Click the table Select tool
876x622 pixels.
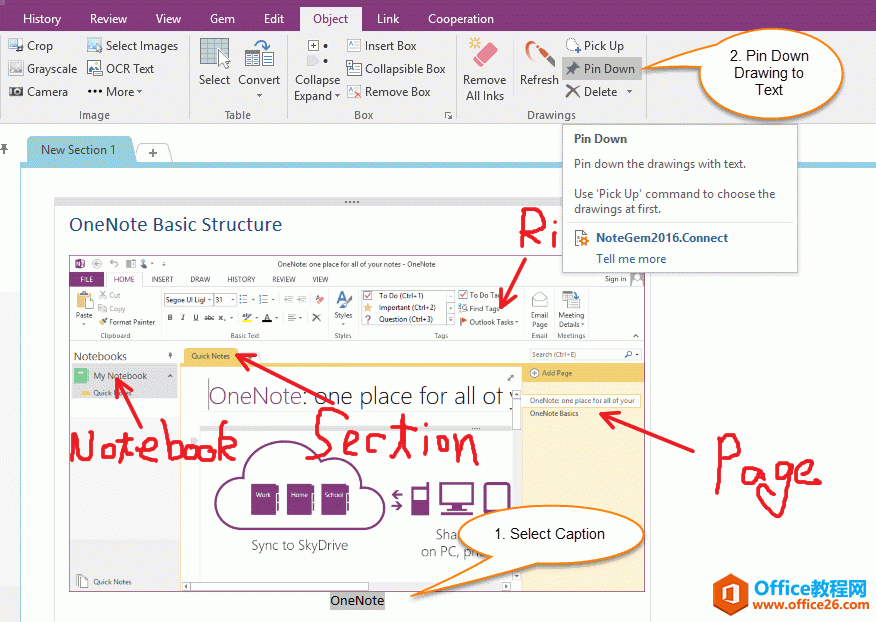click(215, 63)
